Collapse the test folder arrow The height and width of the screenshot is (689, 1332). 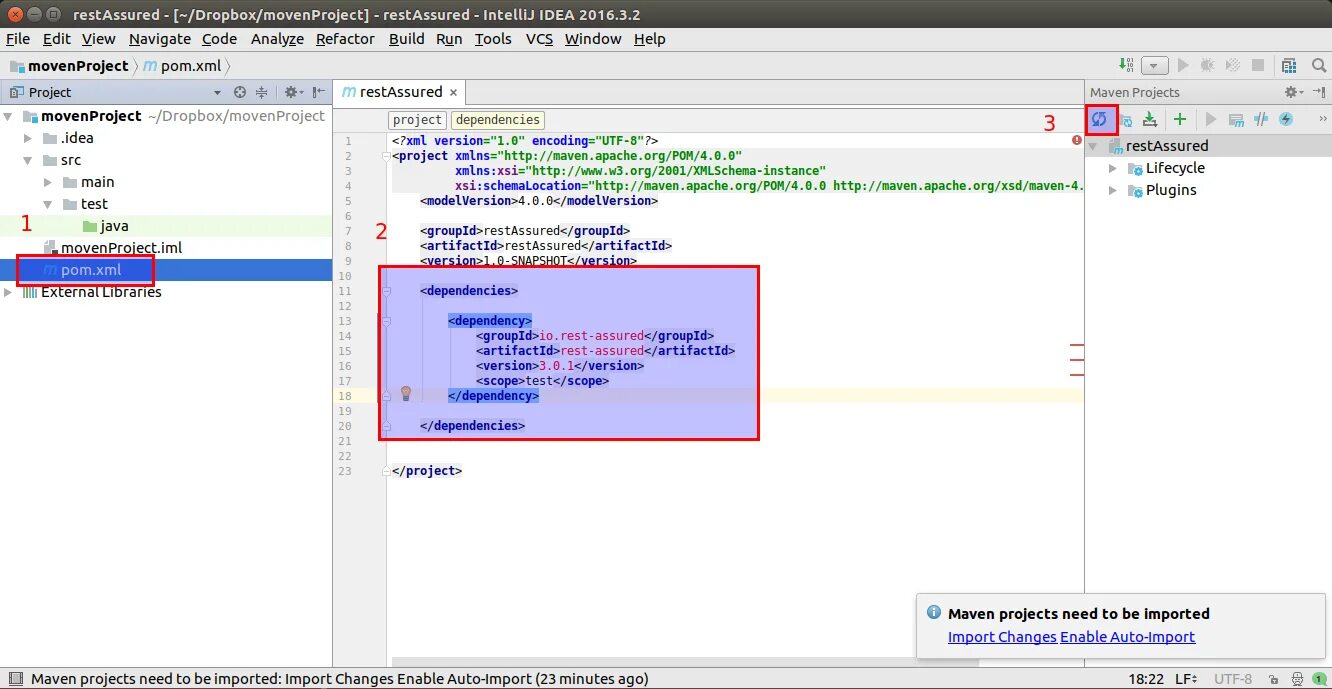coord(48,204)
